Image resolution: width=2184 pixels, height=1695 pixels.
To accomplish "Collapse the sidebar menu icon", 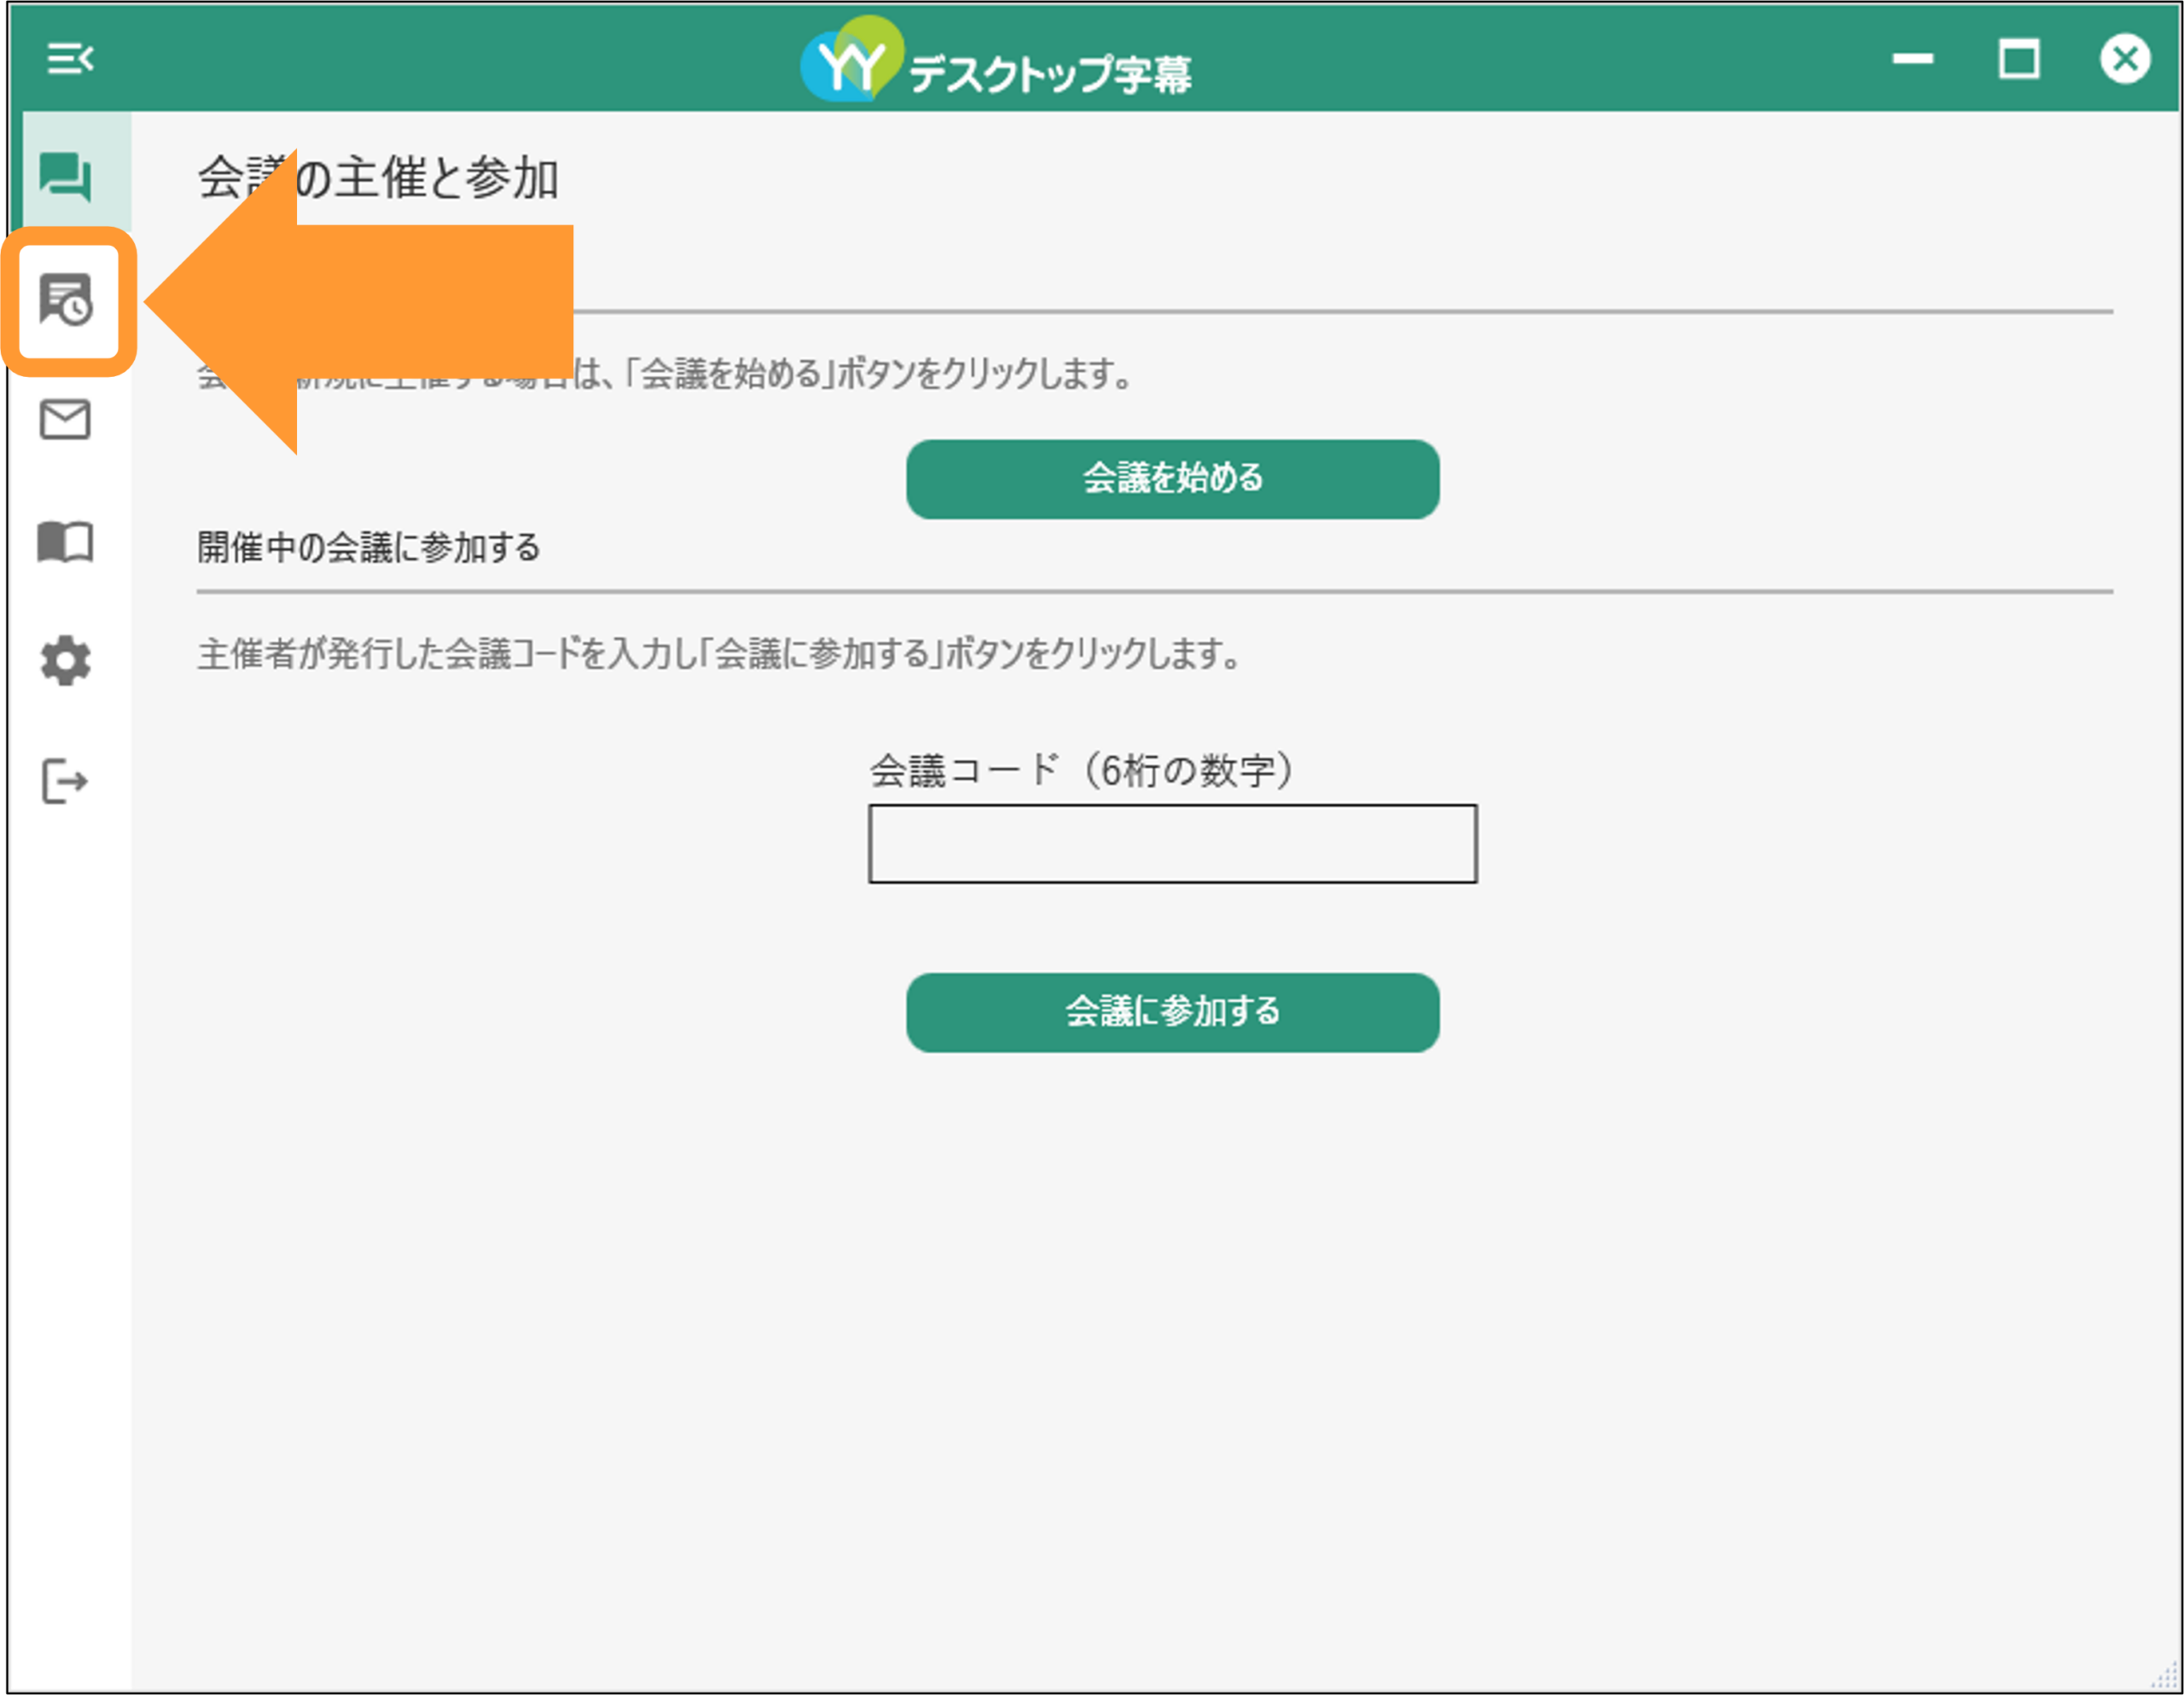I will click(70, 59).
